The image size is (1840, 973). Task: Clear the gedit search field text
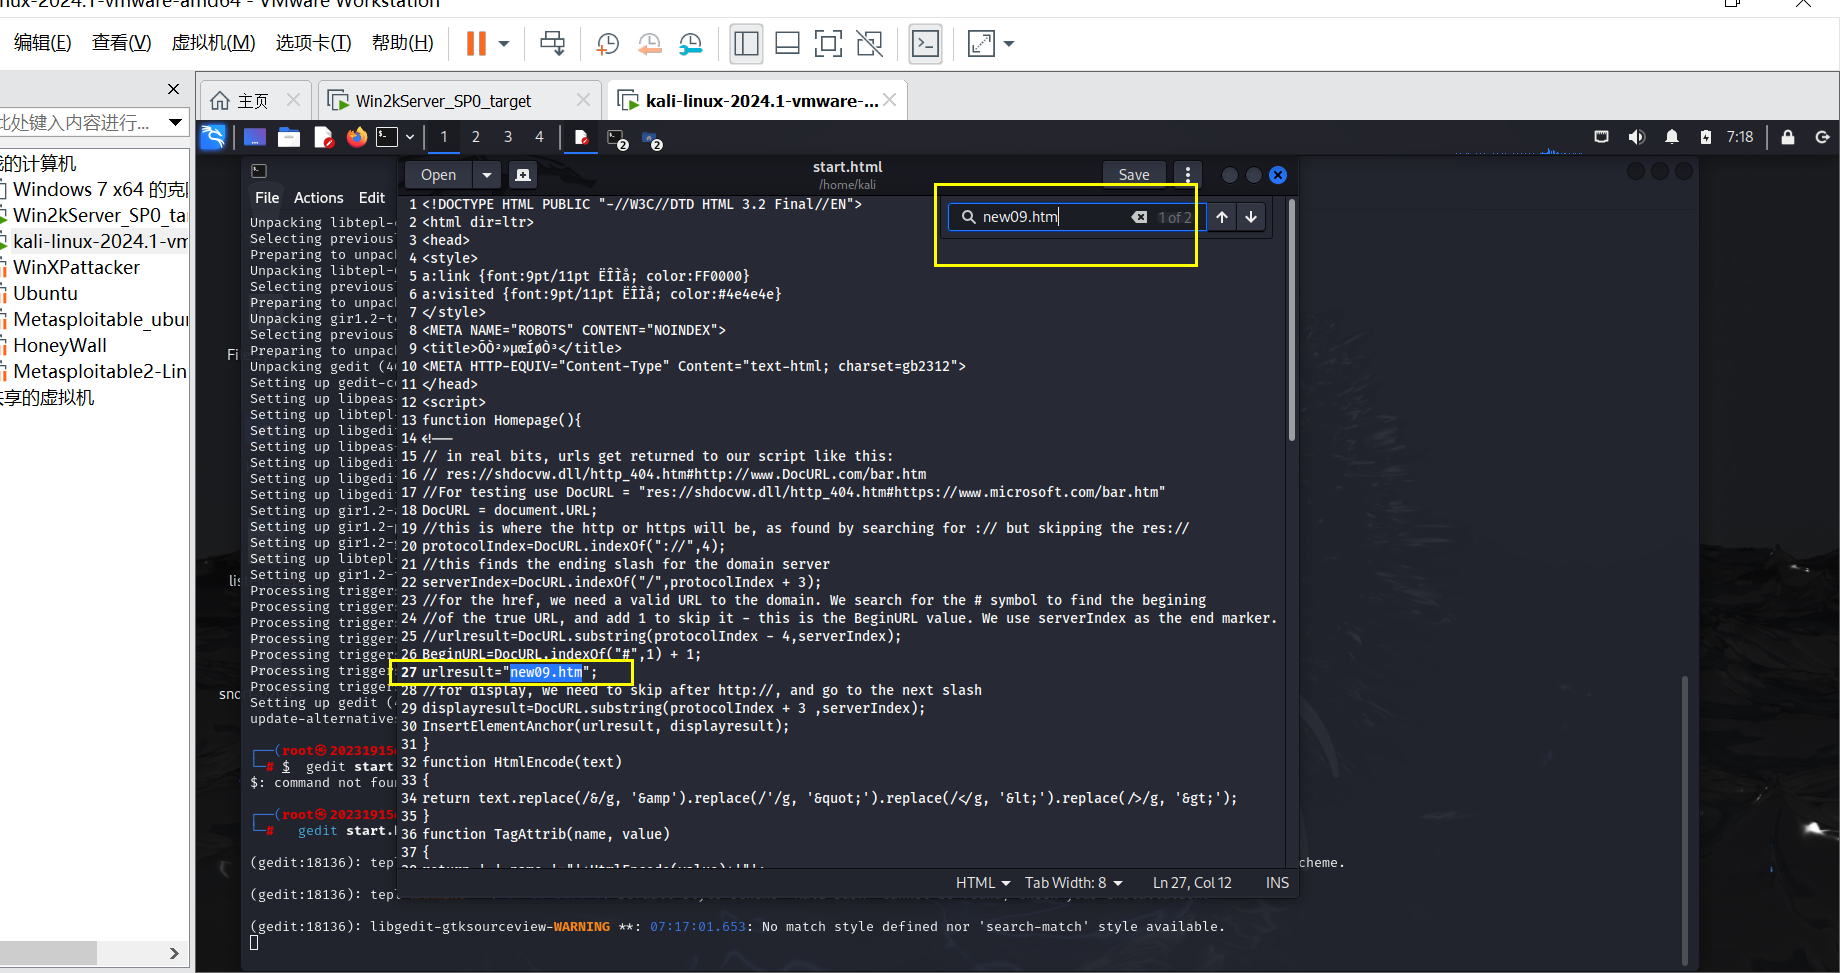pos(1139,217)
